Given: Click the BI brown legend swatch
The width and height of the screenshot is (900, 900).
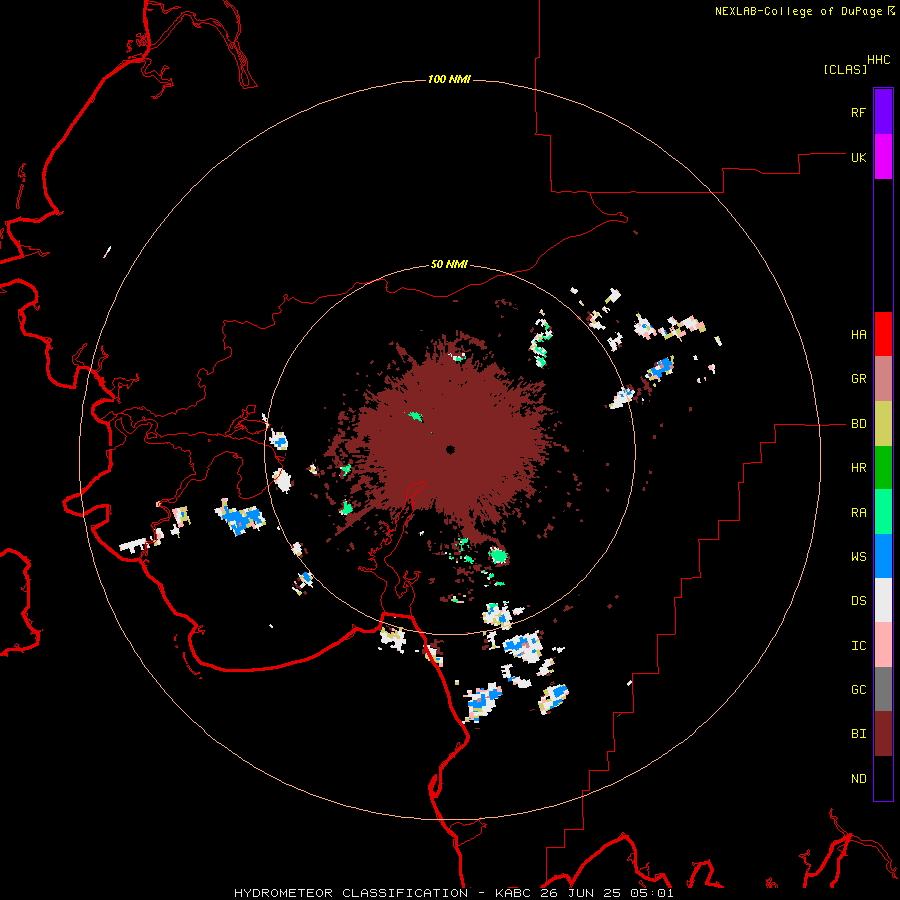Looking at the screenshot, I should pos(883,734).
